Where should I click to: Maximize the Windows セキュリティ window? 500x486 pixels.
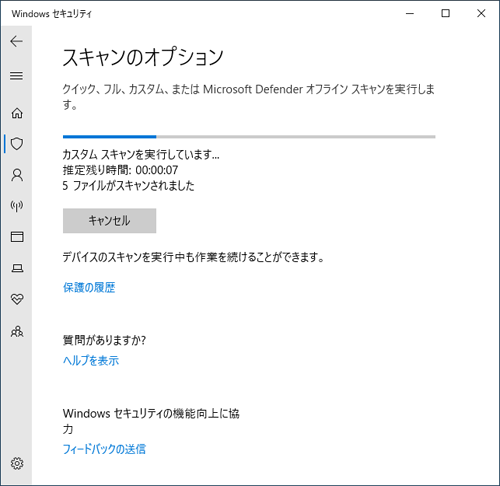coord(445,13)
